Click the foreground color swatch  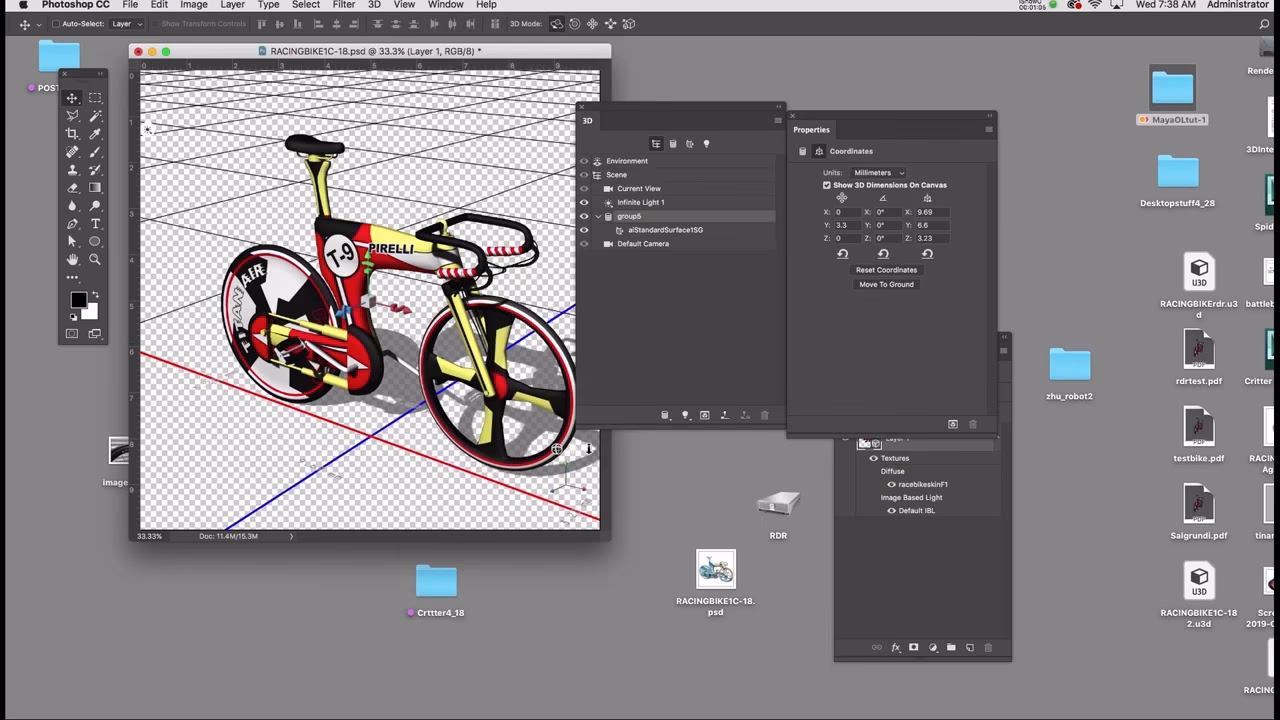tap(78, 299)
